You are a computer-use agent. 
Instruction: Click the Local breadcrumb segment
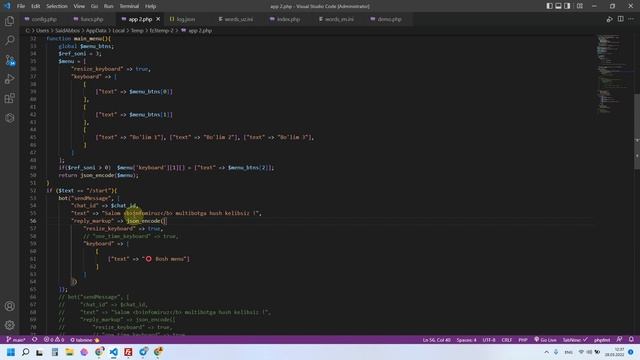[x=118, y=31]
